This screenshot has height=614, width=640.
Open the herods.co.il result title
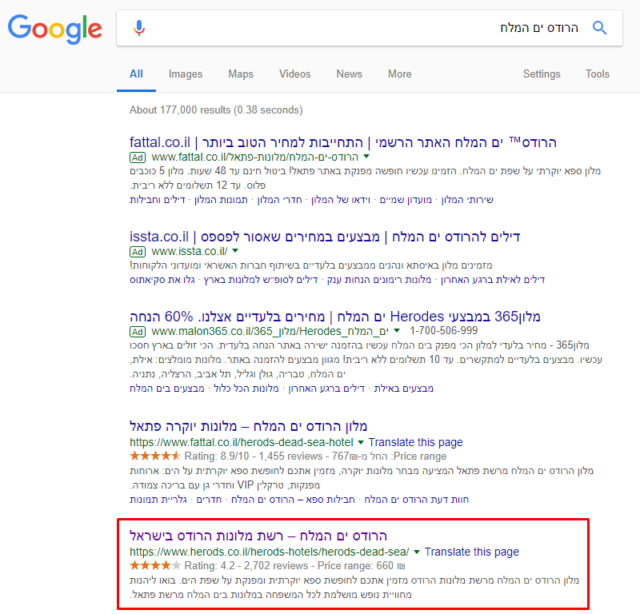pyautogui.click(x=258, y=536)
